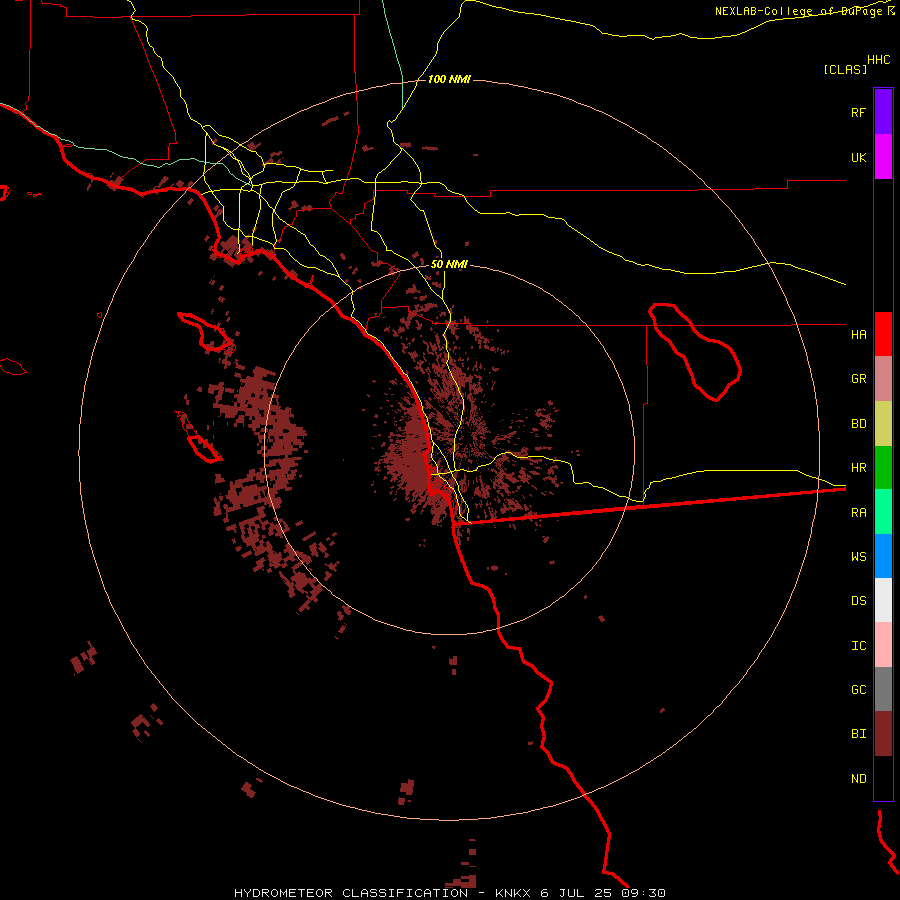Screen dimensions: 900x900
Task: Click the white DS color swatch
Action: click(x=883, y=600)
